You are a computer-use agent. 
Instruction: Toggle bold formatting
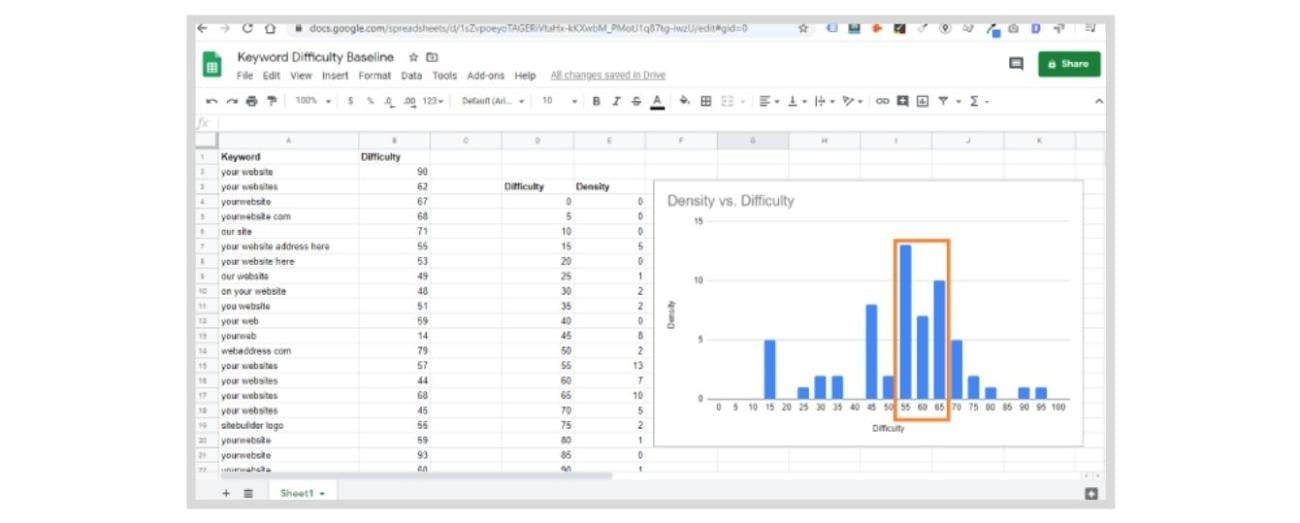597,101
